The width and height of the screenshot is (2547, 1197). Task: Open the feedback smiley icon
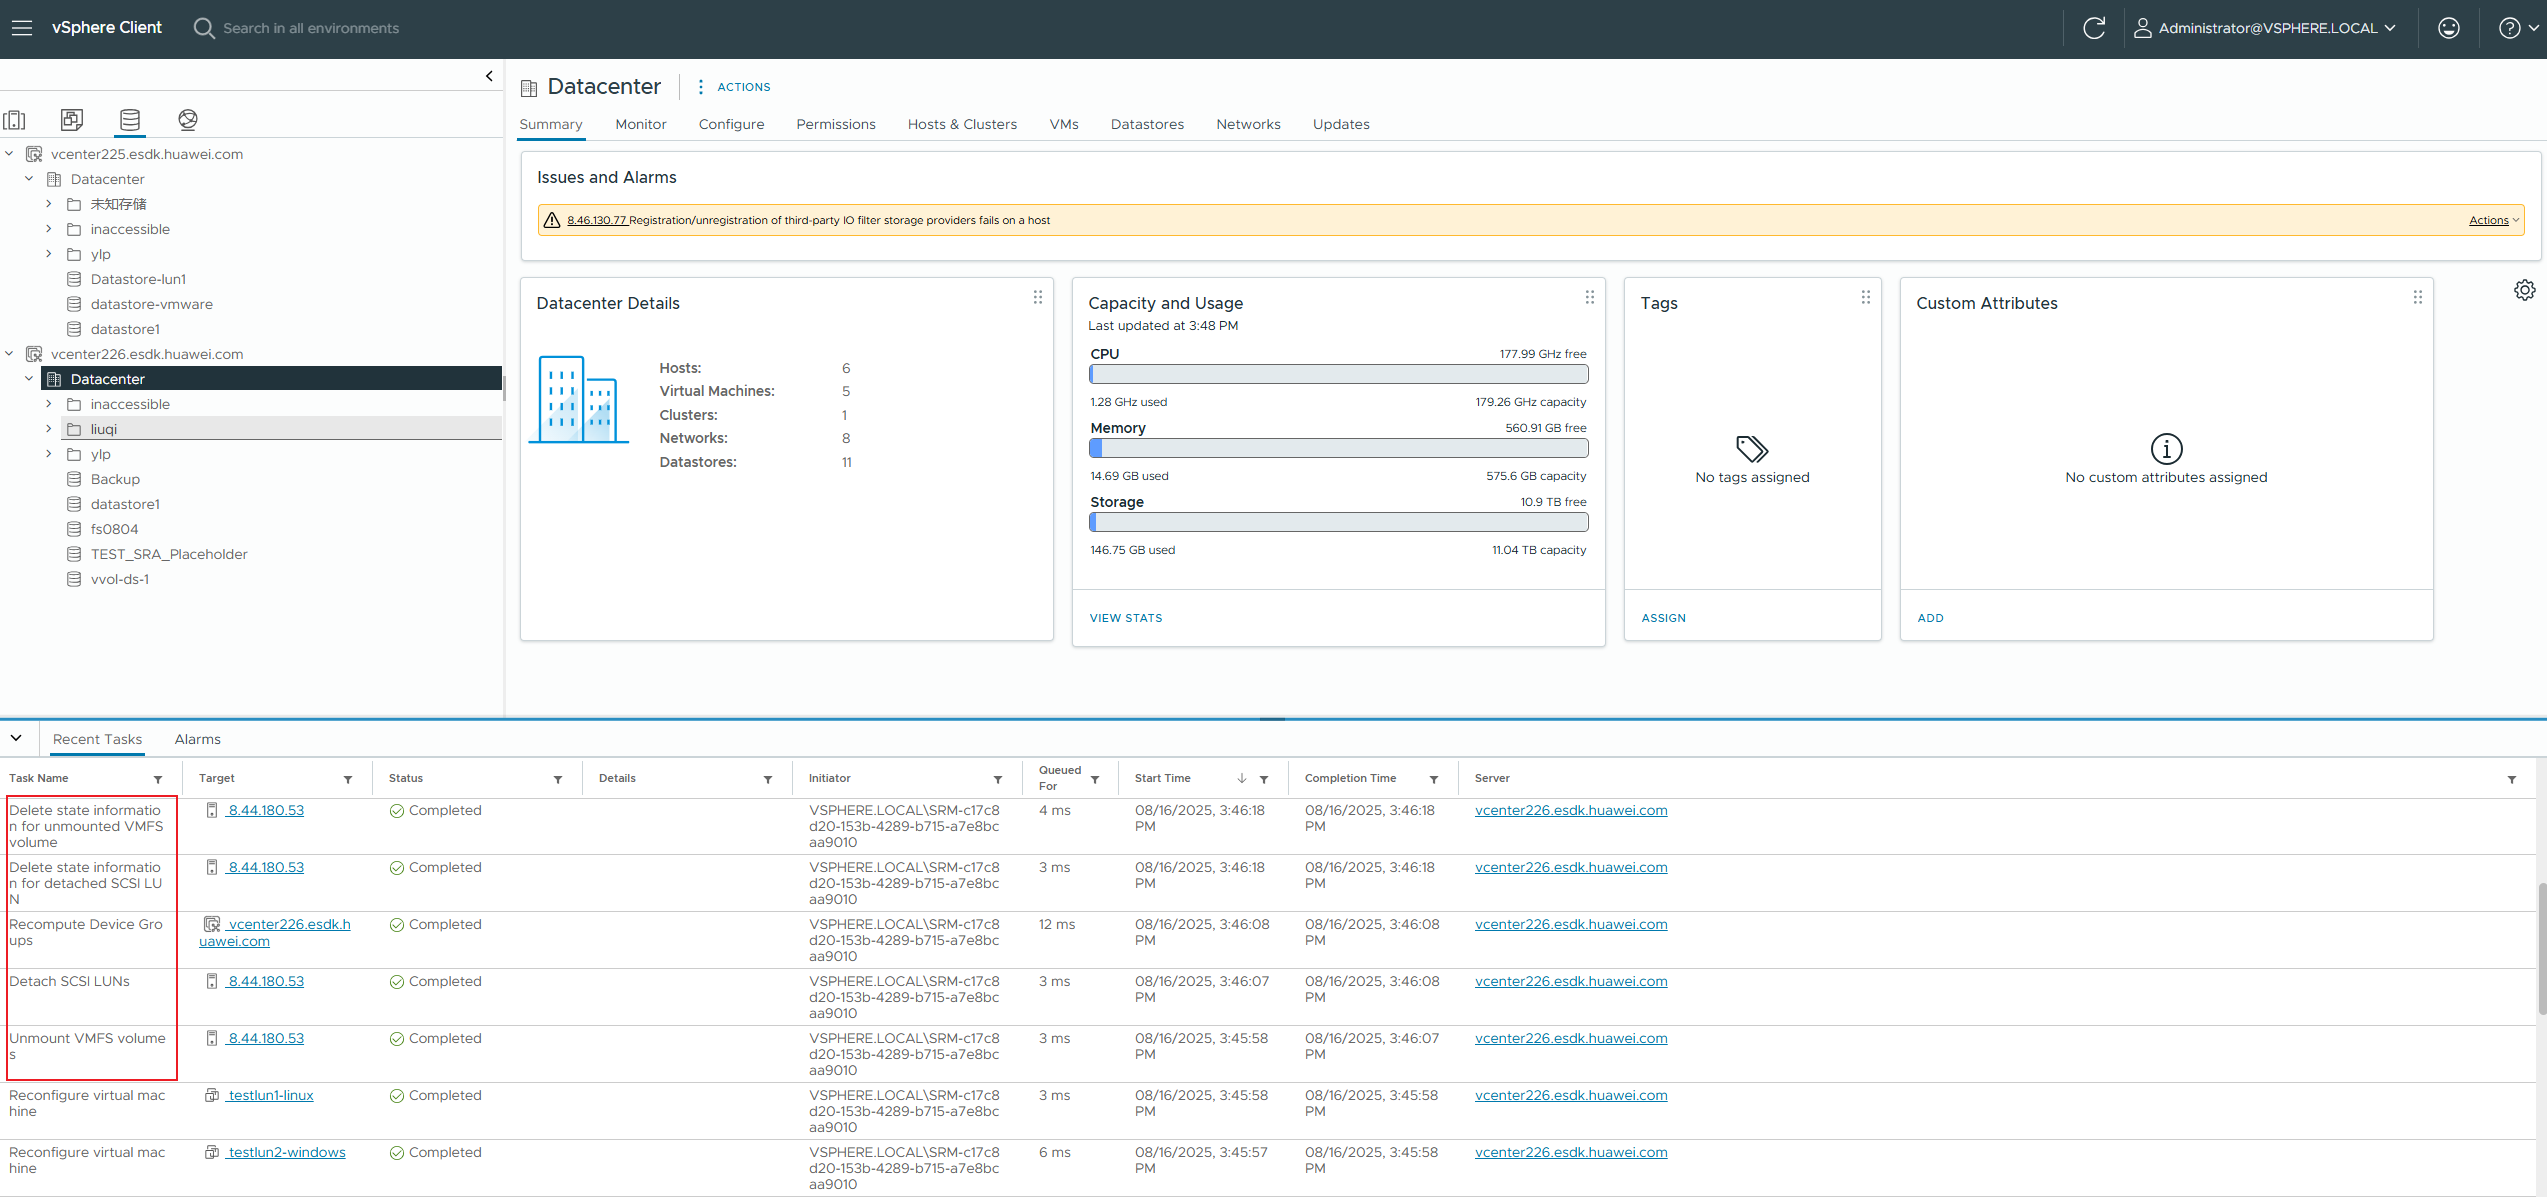pyautogui.click(x=2449, y=28)
